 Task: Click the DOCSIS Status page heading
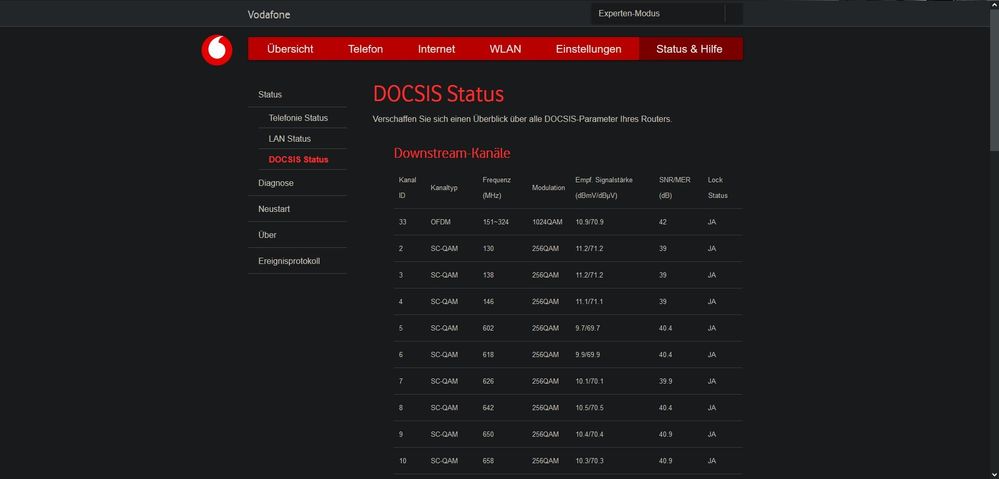(x=438, y=94)
